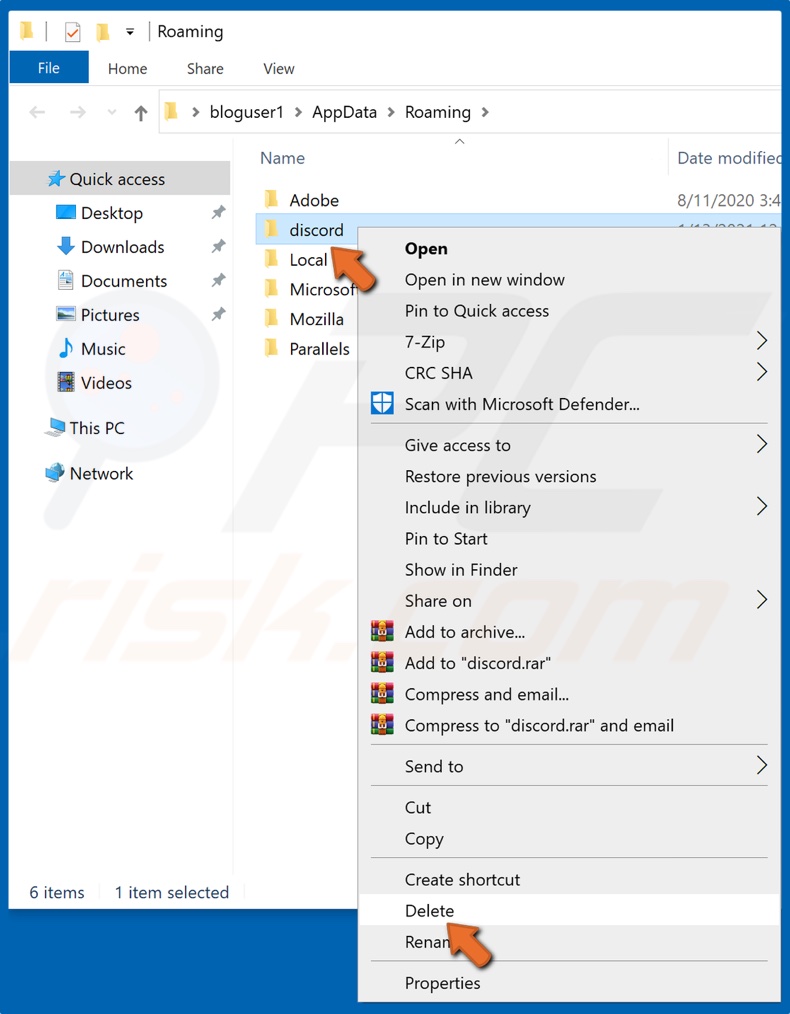Sort by the Name column header
The height and width of the screenshot is (1014, 790).
pos(283,158)
